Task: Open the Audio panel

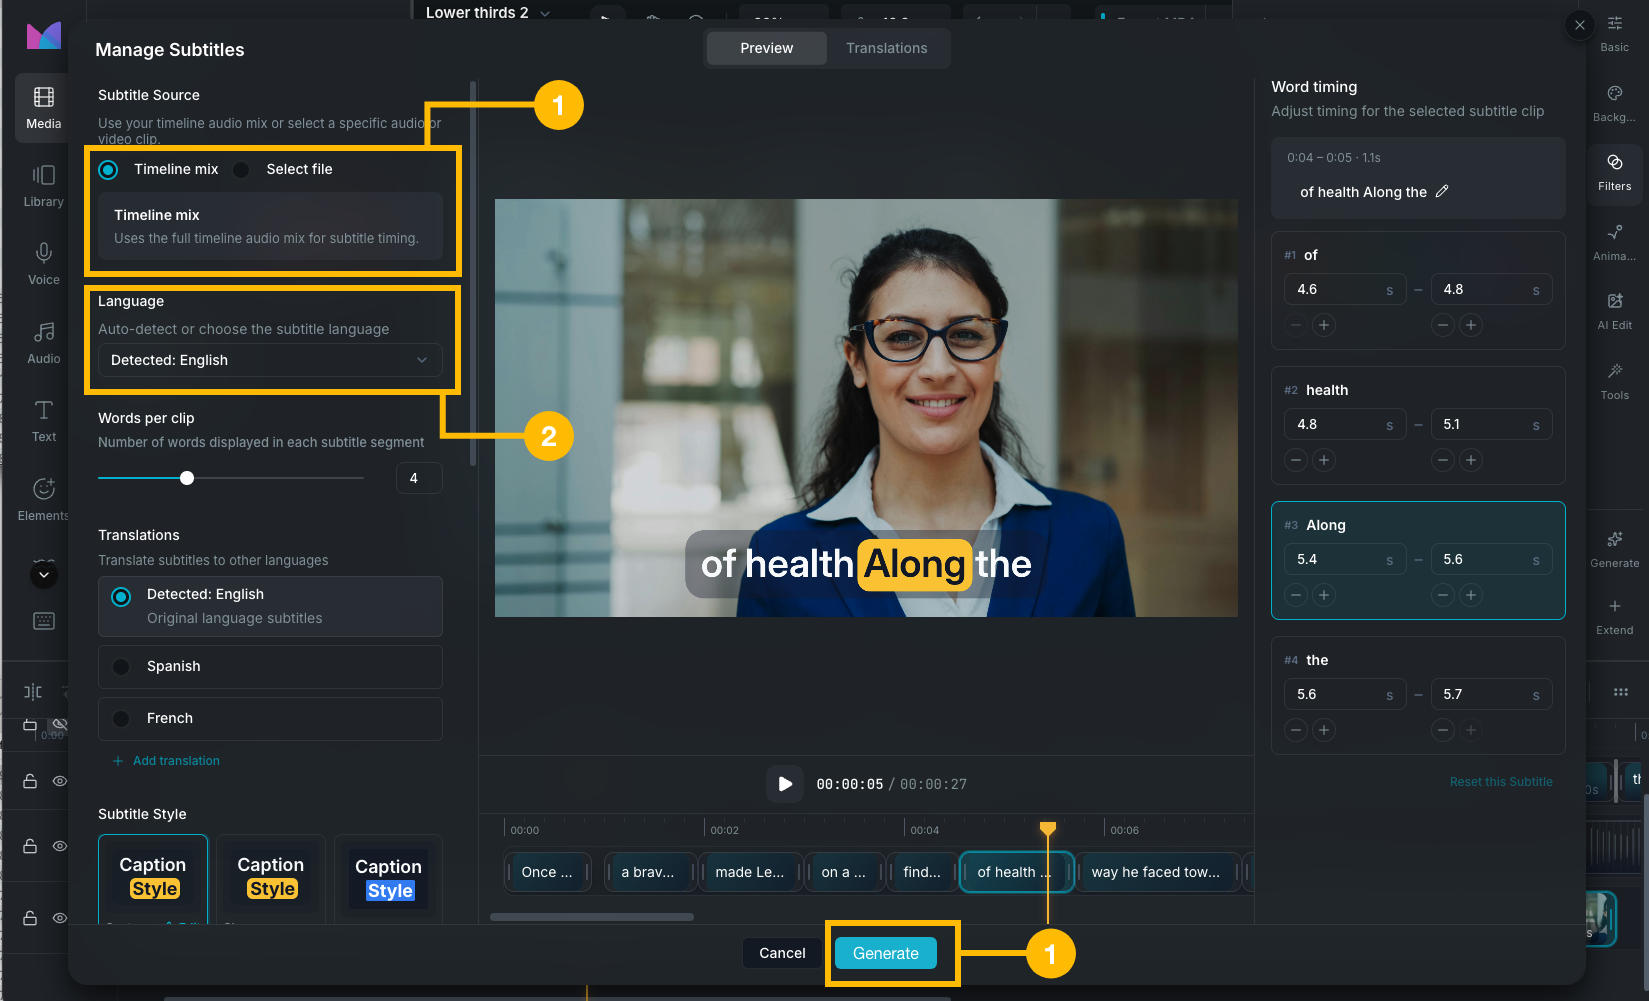Action: coord(43,342)
